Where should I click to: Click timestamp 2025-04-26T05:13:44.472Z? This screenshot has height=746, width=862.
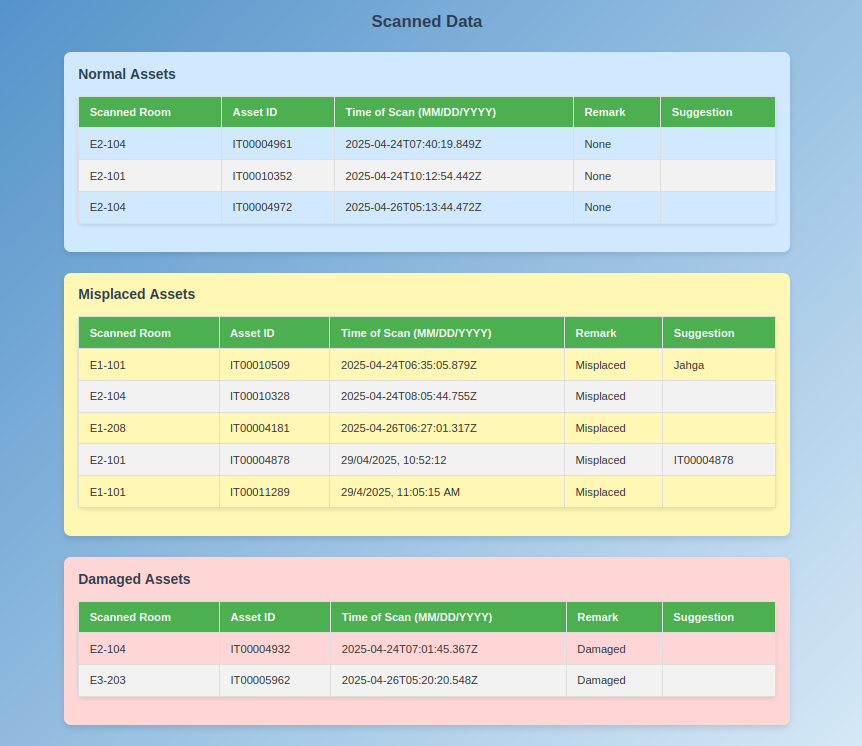point(413,207)
